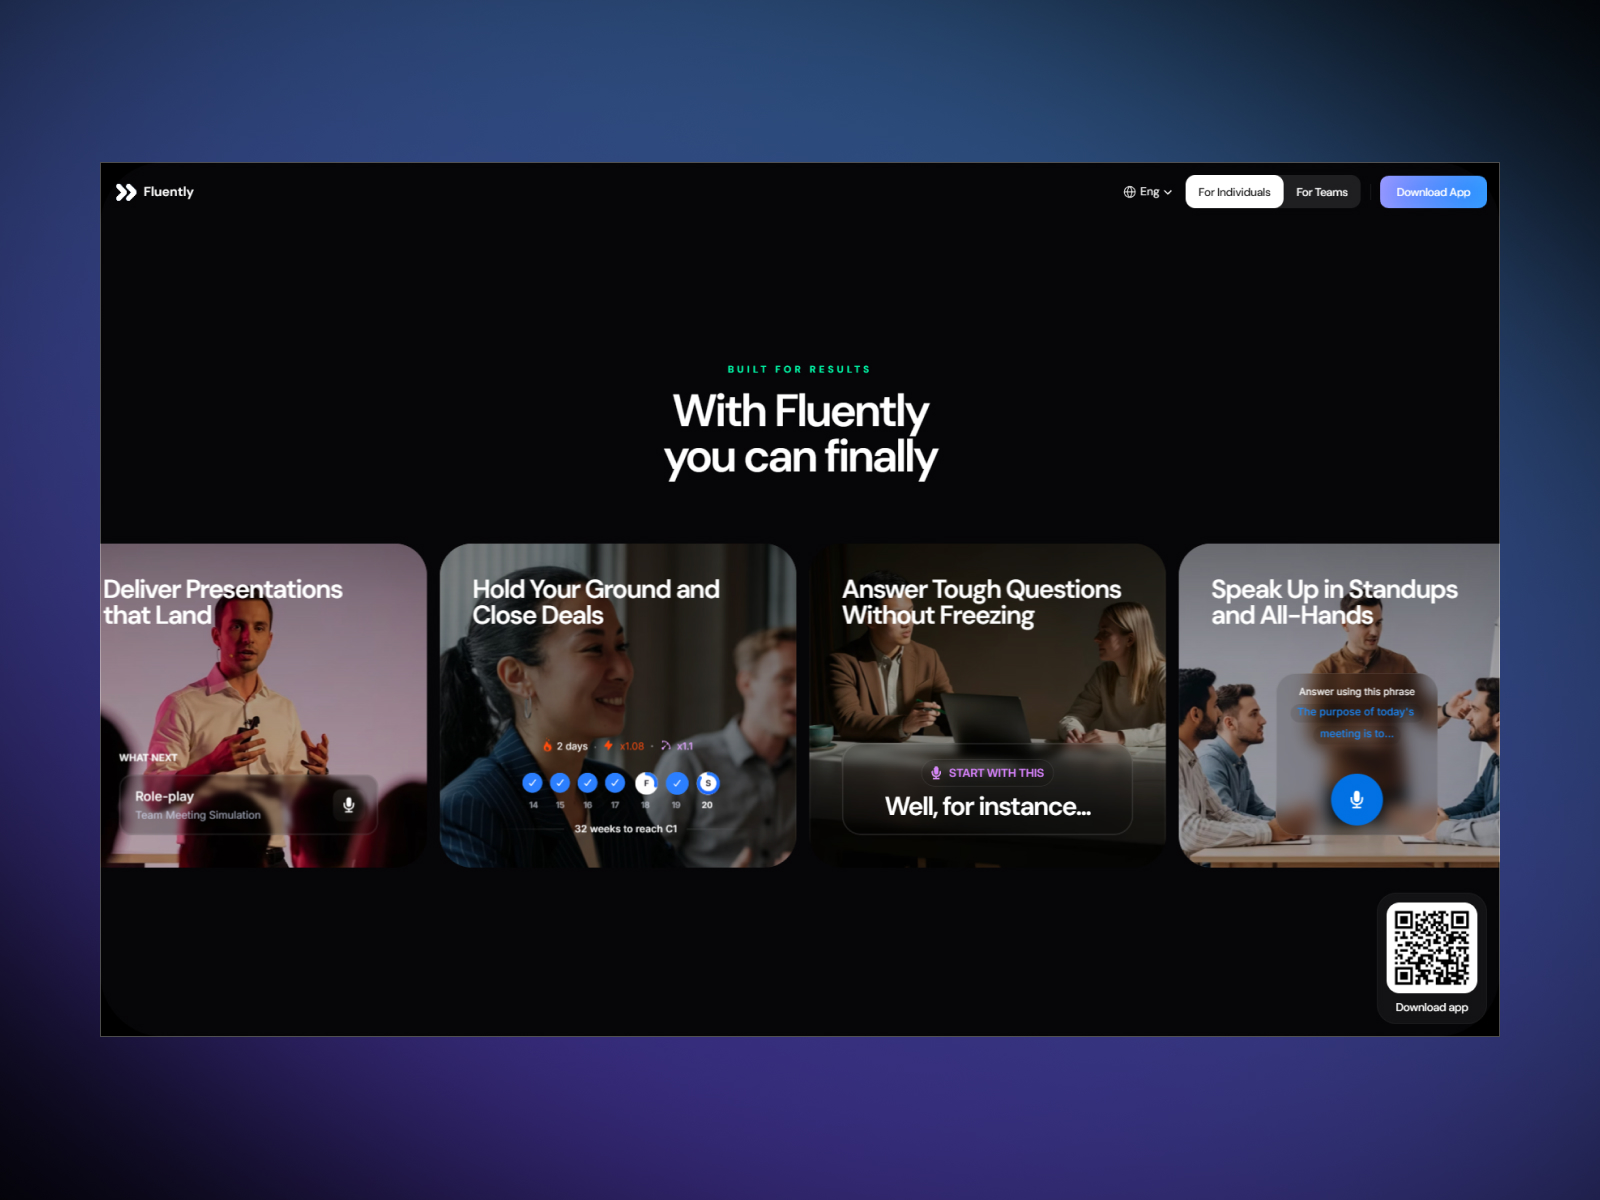Switch to the For Teams tab

click(1322, 192)
